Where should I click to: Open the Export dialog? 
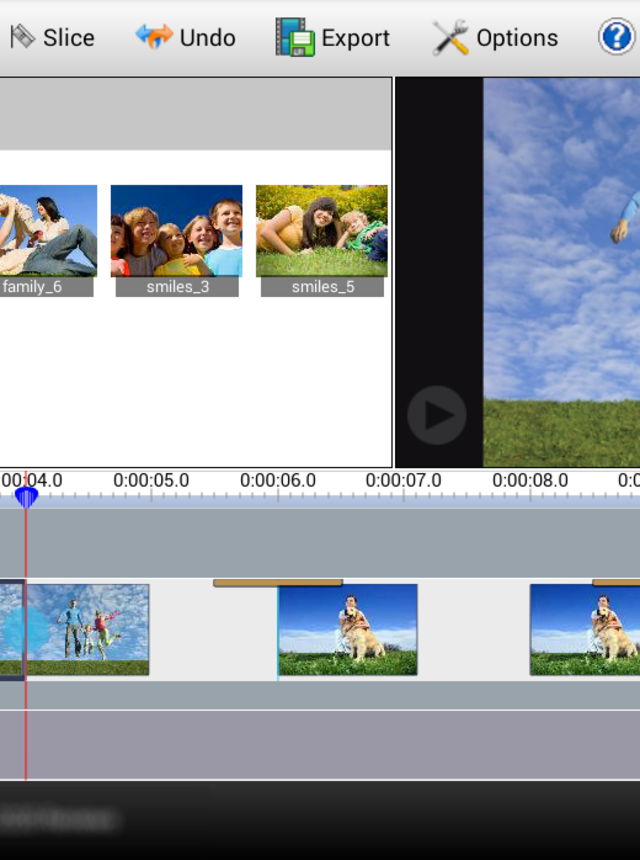(333, 38)
